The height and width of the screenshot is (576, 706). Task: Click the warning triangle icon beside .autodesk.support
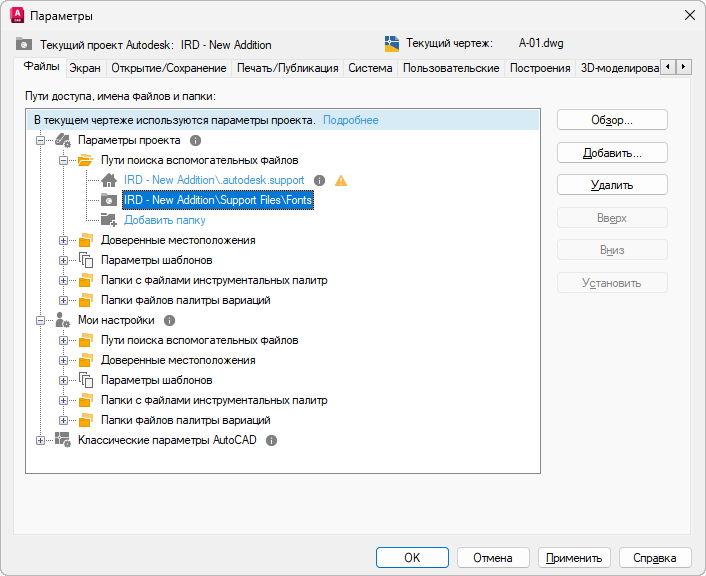click(341, 181)
